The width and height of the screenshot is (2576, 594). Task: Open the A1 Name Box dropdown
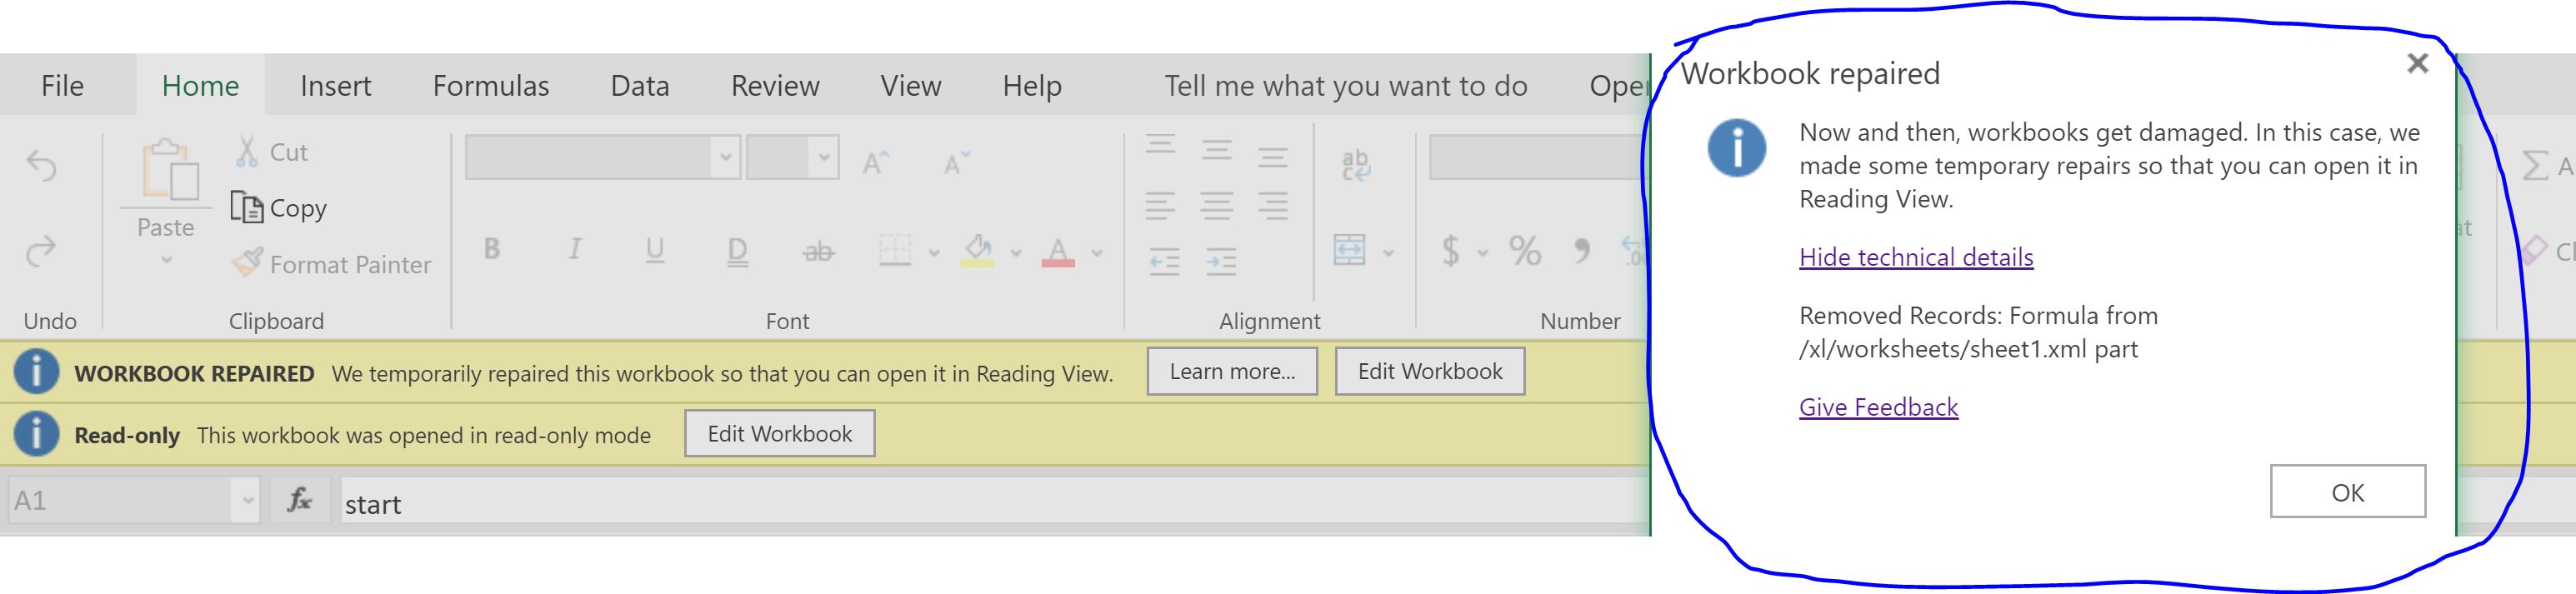coord(246,500)
